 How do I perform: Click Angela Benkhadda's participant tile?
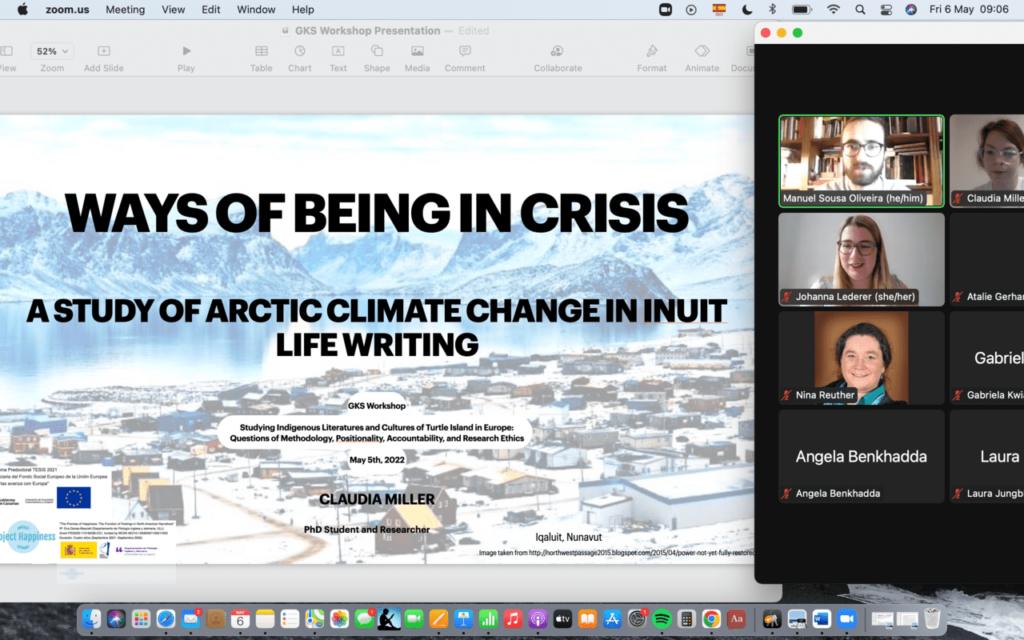(x=861, y=456)
